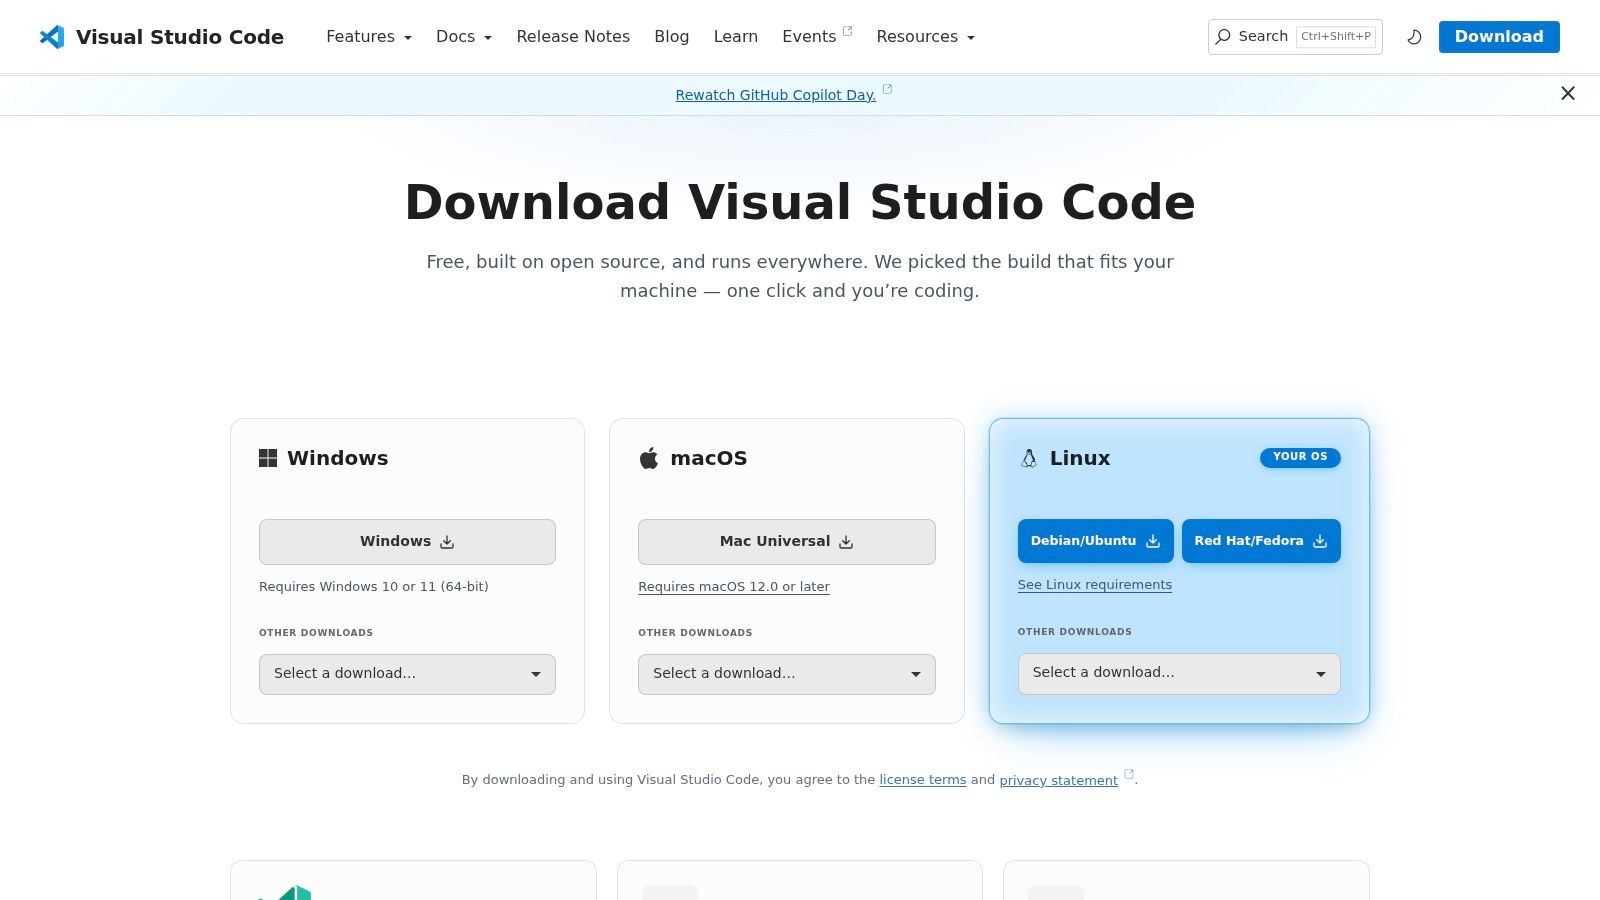Download the Windows build
This screenshot has width=1600, height=900.
(407, 542)
